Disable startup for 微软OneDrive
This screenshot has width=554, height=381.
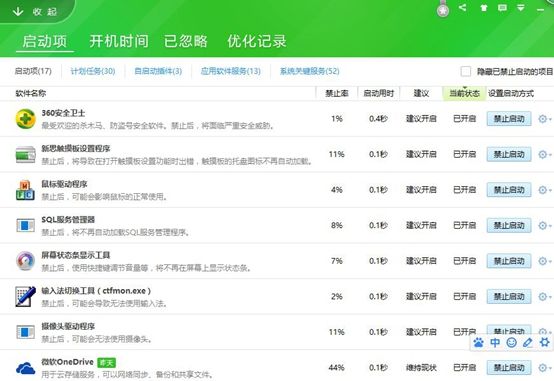coord(509,368)
